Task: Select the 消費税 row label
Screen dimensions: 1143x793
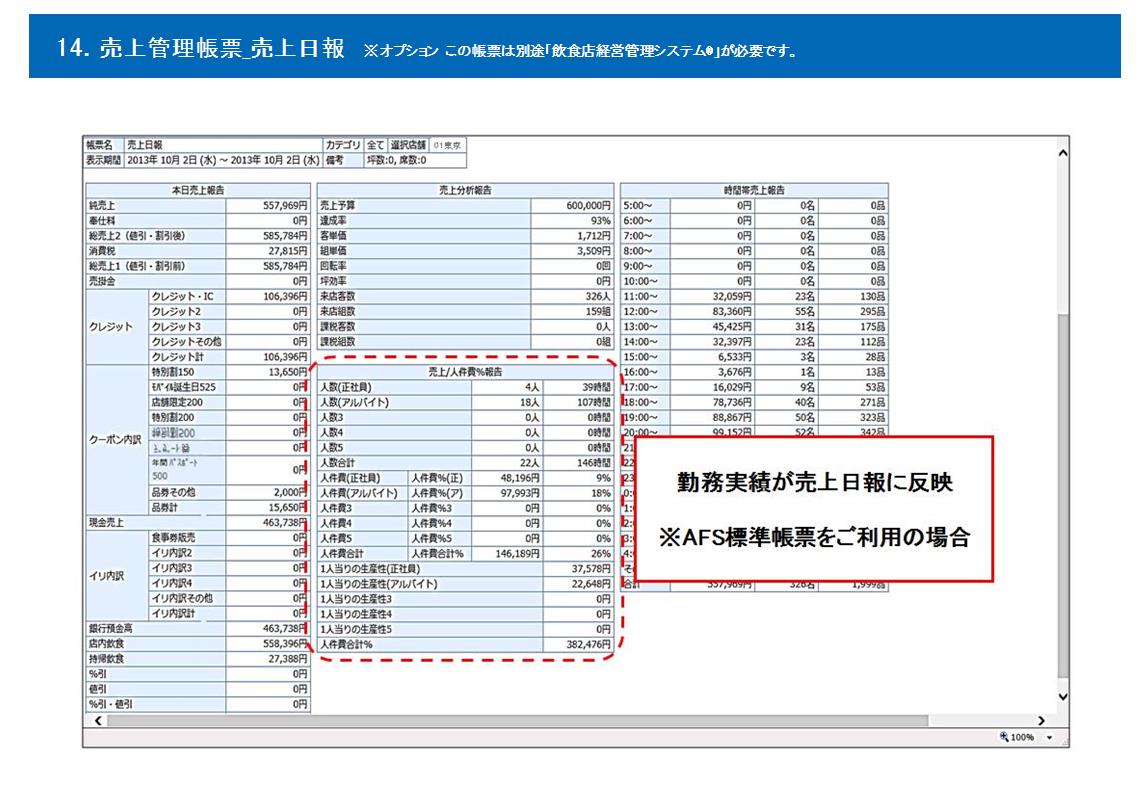Action: (156, 251)
